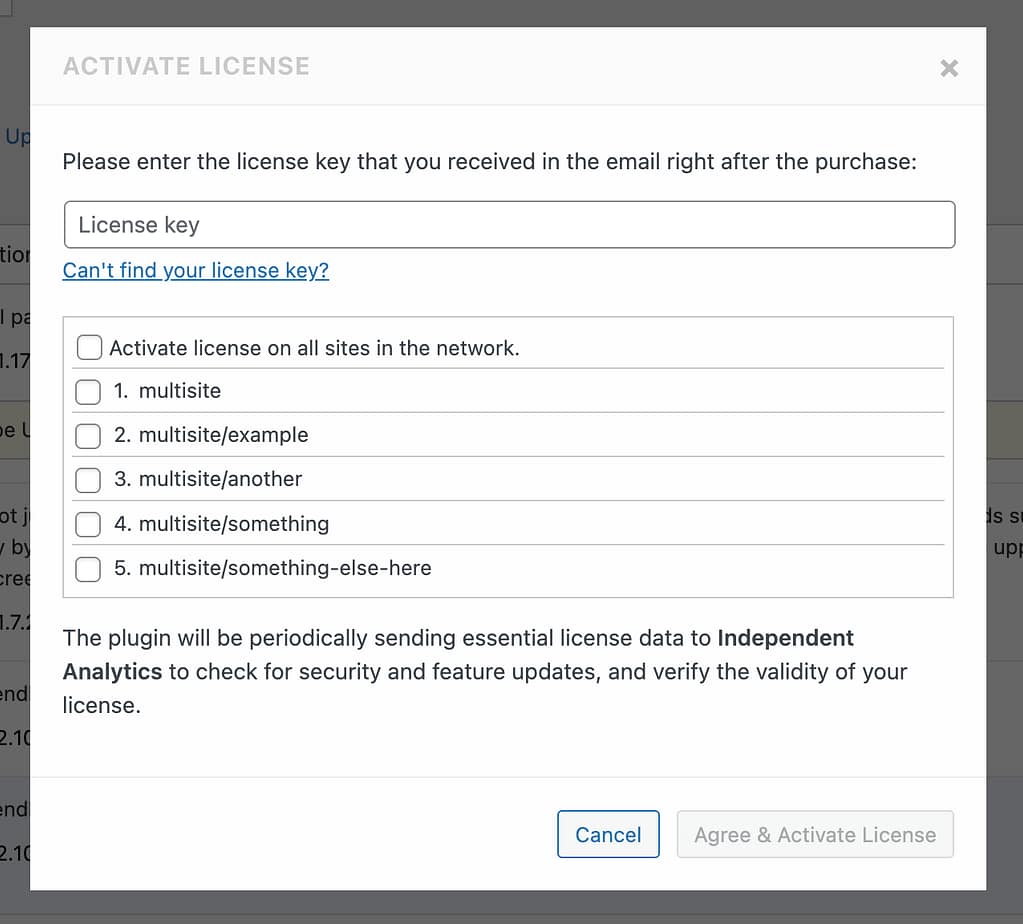Open "Can't find your license key?" link
The height and width of the screenshot is (924, 1023).
pyautogui.click(x=195, y=270)
